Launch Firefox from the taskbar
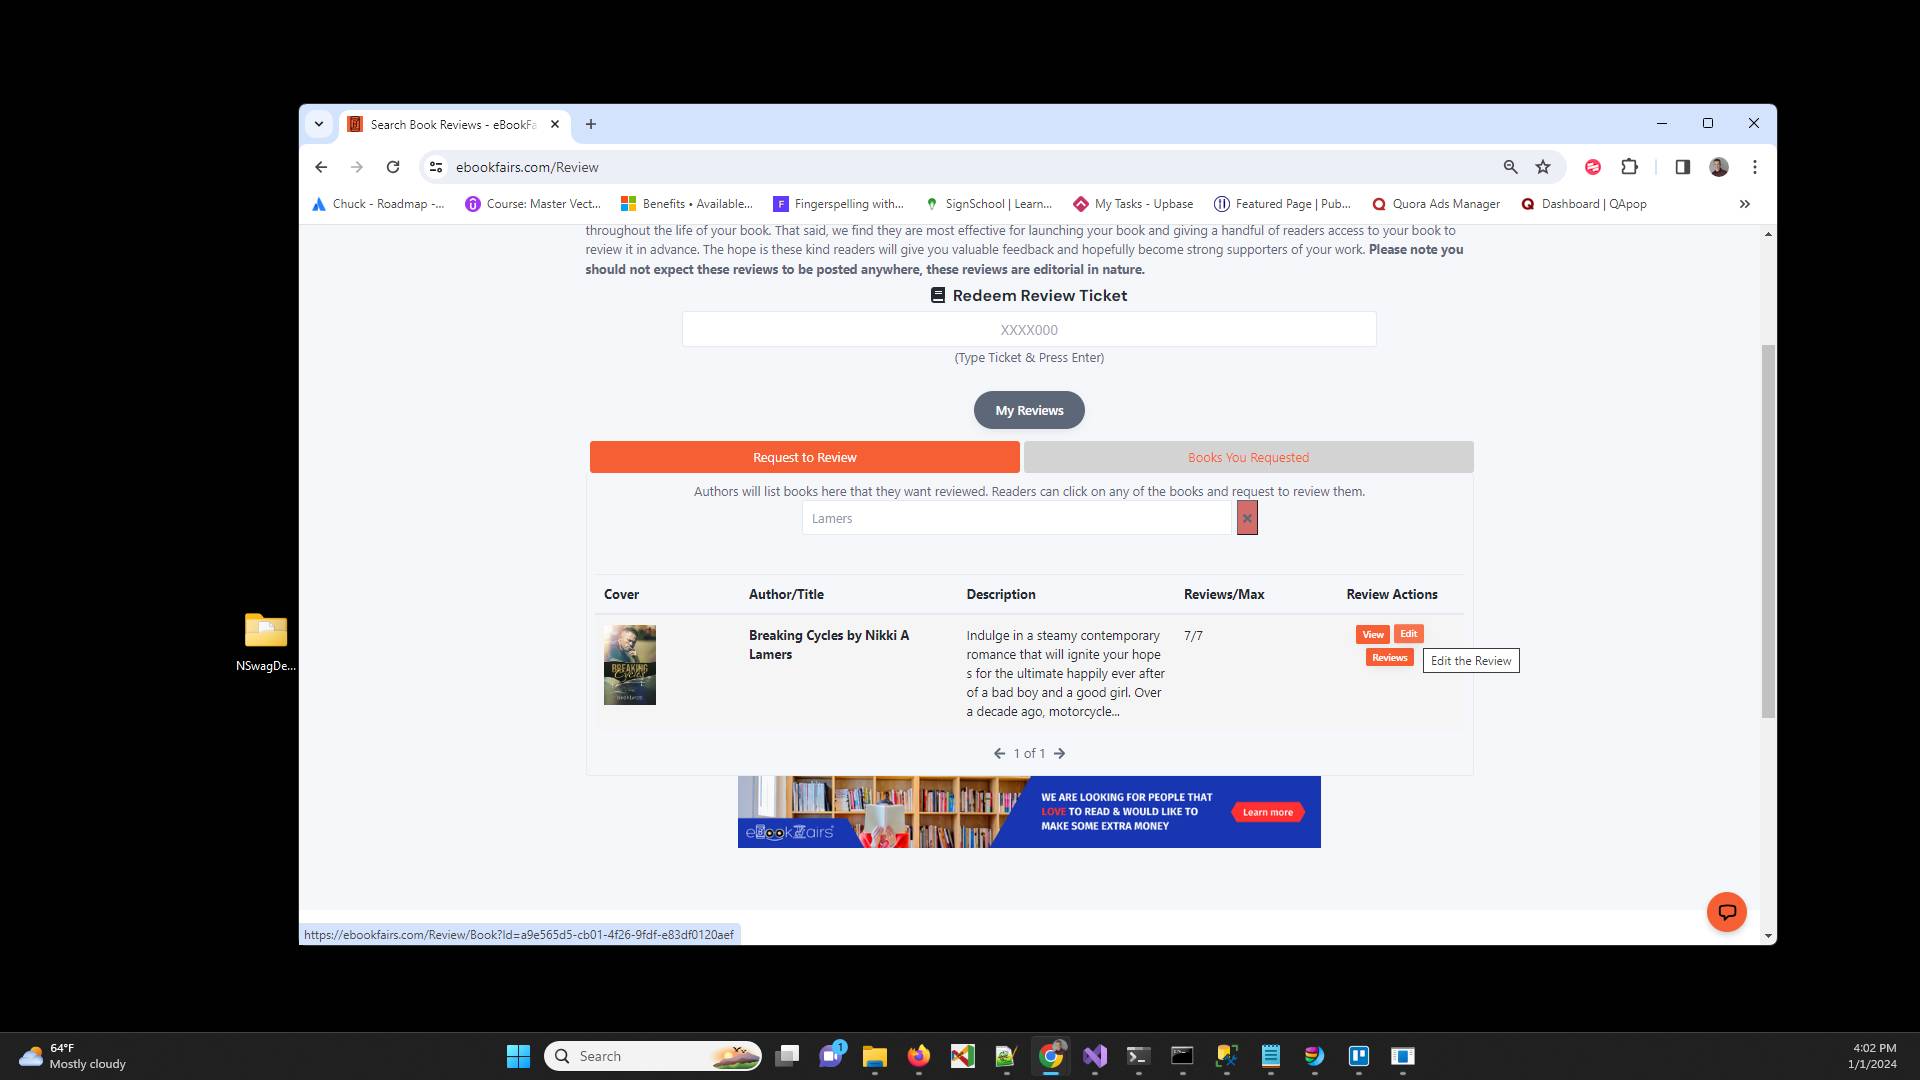Viewport: 1920px width, 1080px height. (x=919, y=1056)
